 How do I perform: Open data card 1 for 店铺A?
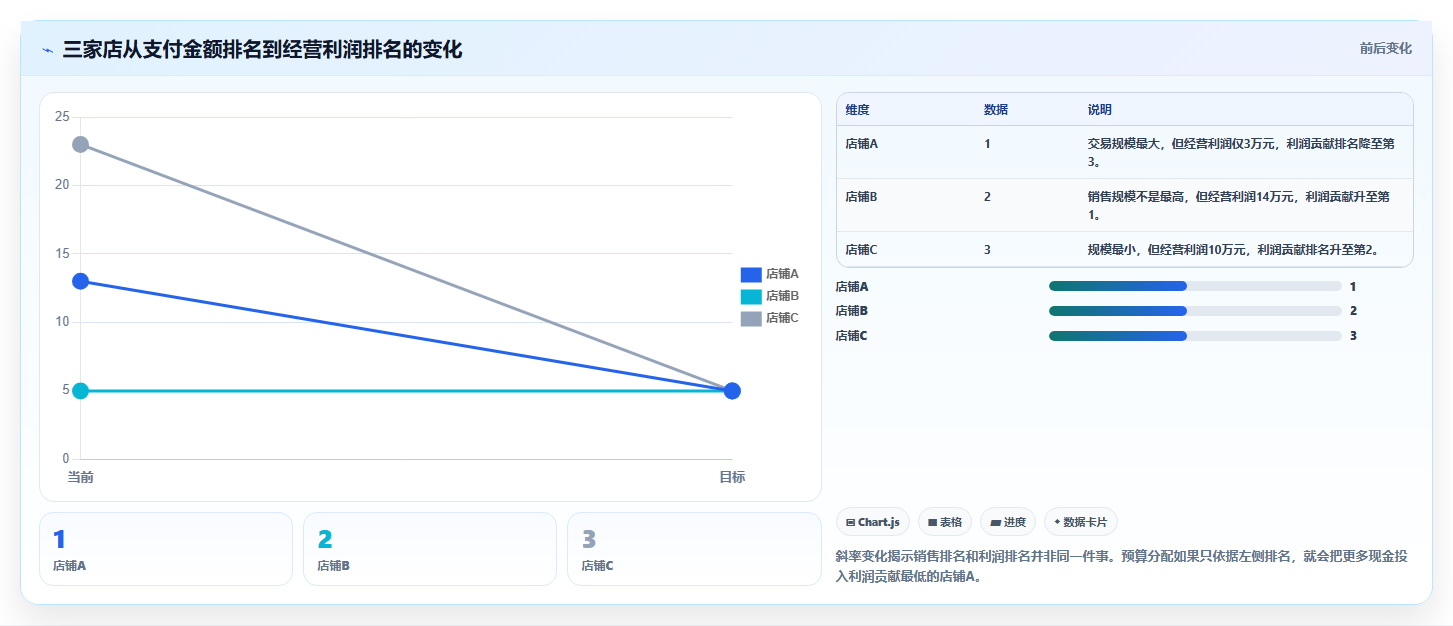[166, 549]
